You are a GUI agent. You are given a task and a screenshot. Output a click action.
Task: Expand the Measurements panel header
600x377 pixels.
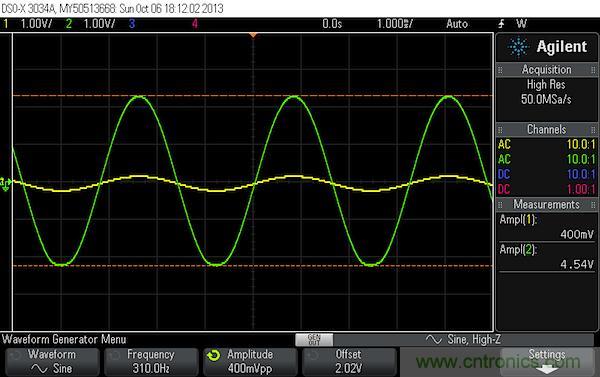[x=546, y=204]
